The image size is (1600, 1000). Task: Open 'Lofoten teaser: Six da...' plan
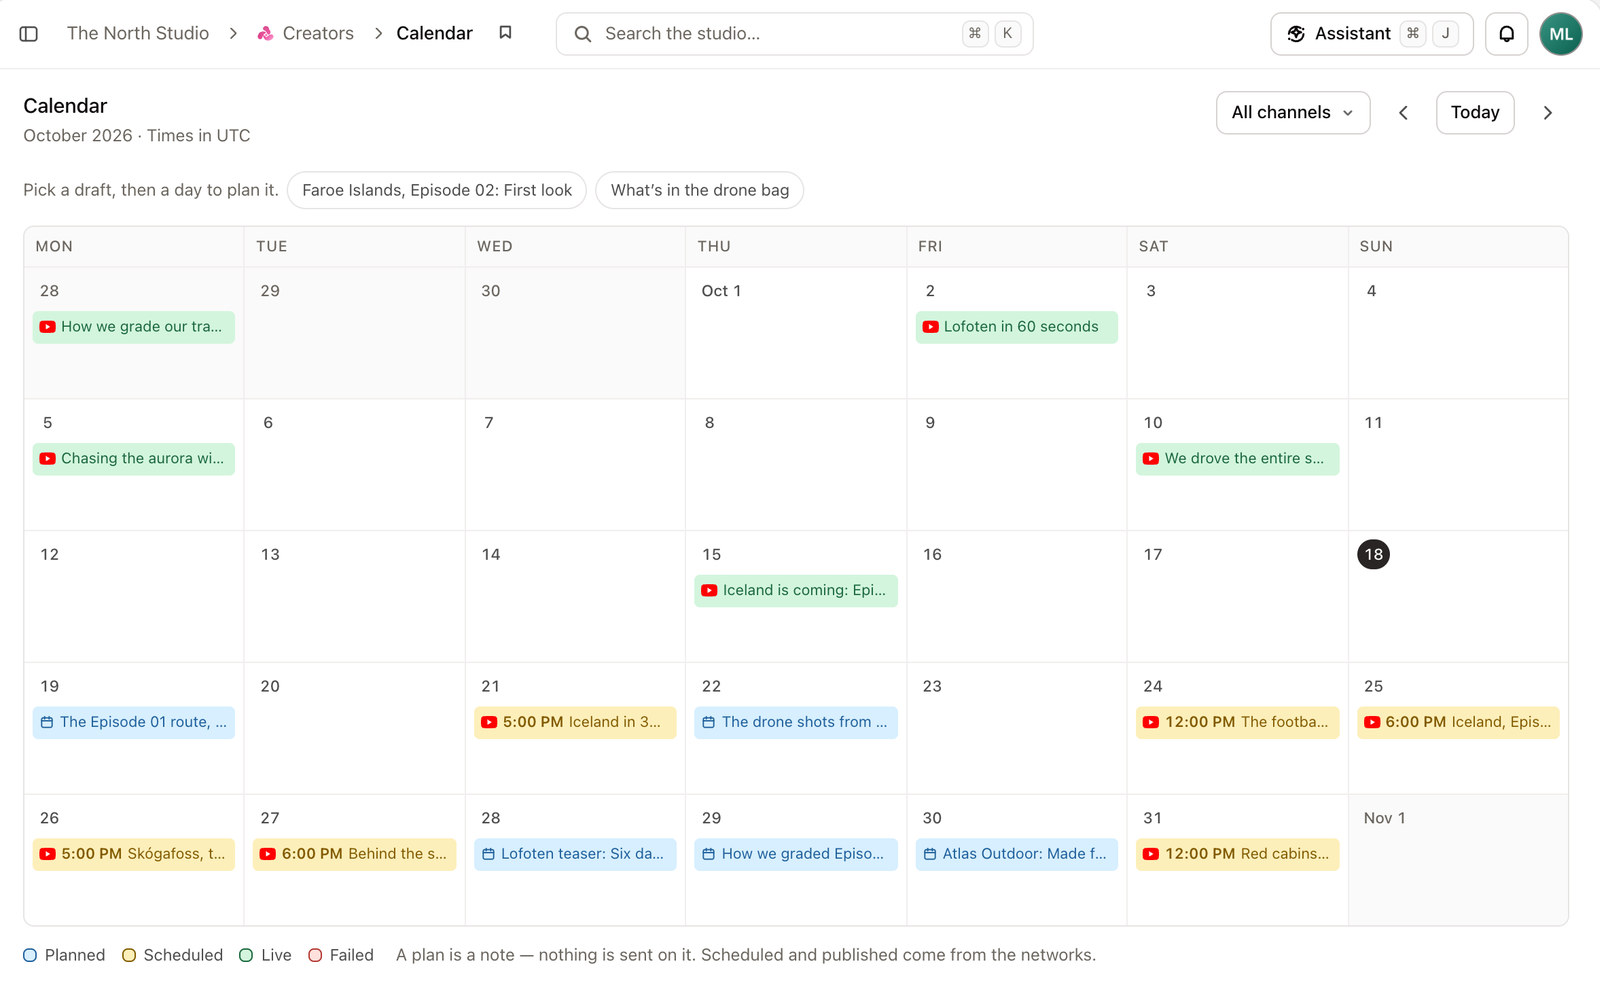click(575, 855)
